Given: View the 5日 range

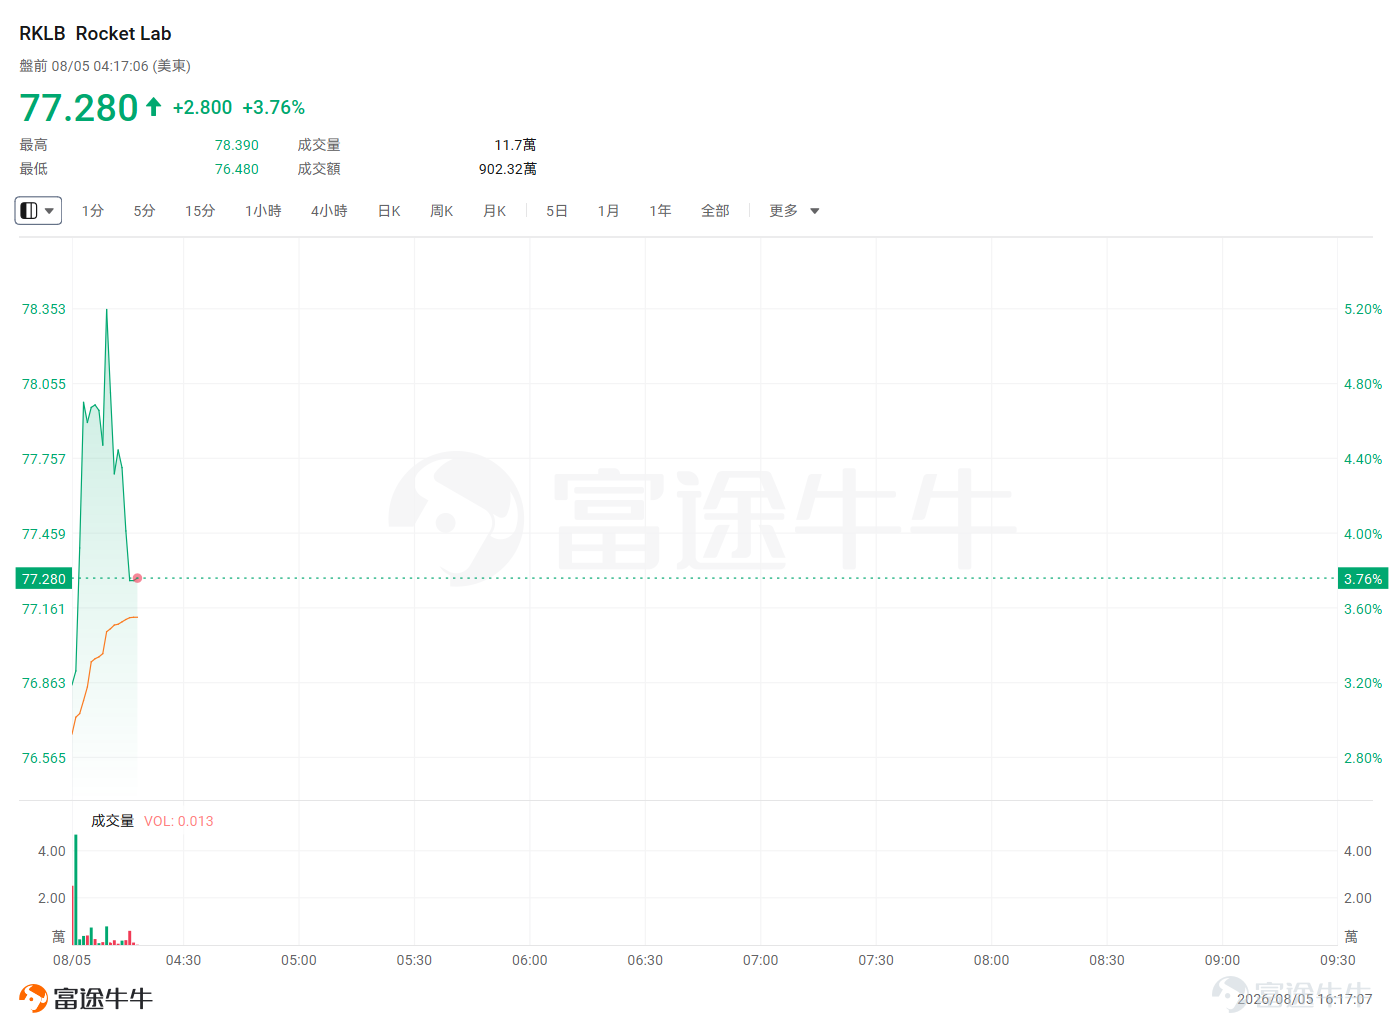Looking at the screenshot, I should coord(557,211).
